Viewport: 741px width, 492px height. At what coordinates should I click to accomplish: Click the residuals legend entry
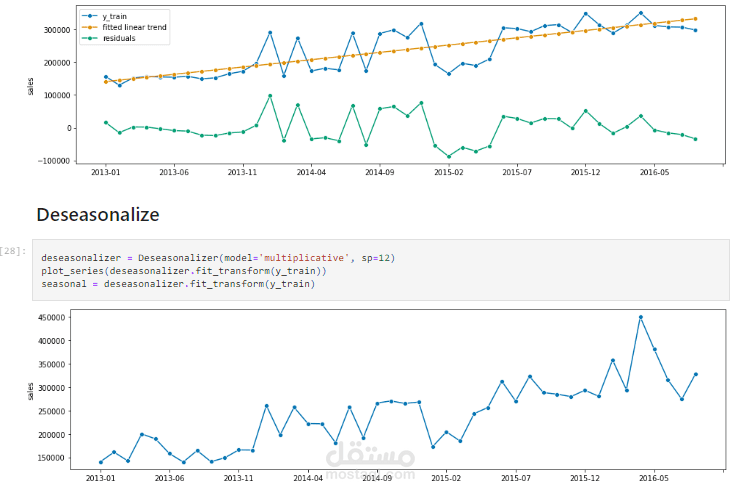click(117, 38)
